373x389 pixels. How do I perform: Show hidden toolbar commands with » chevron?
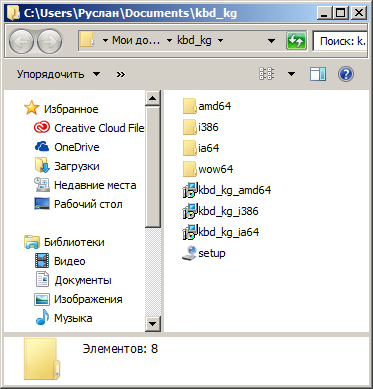(121, 74)
